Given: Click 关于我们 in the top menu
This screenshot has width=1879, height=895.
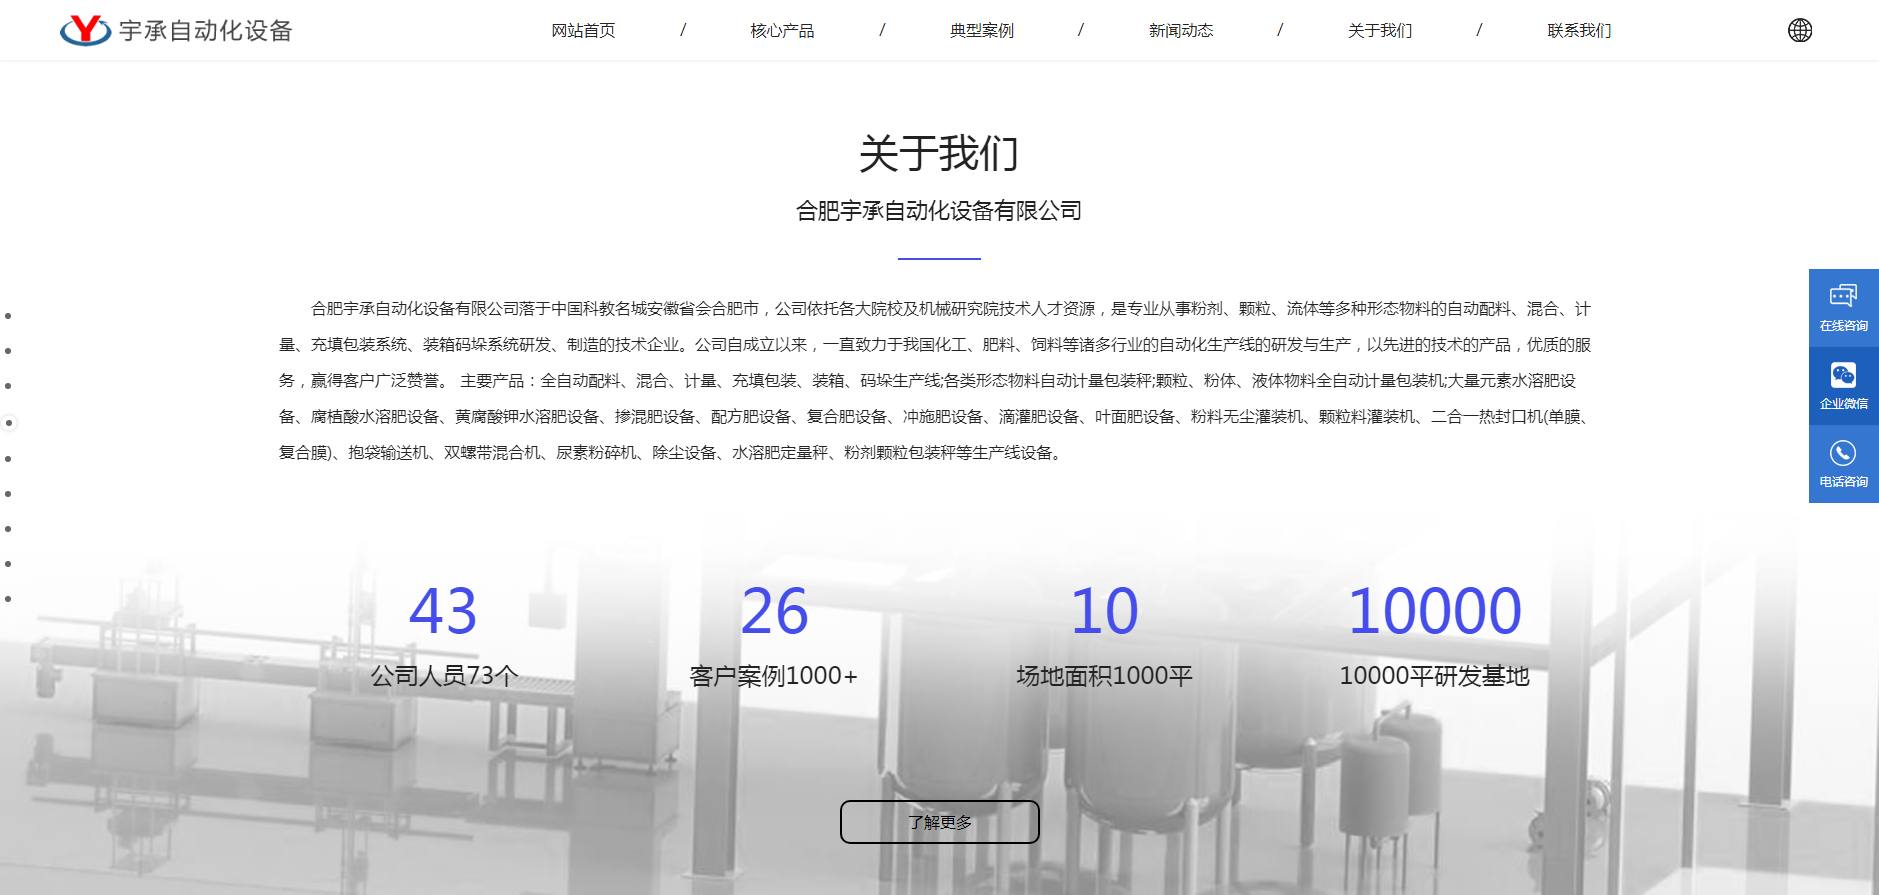Looking at the screenshot, I should [x=1379, y=31].
